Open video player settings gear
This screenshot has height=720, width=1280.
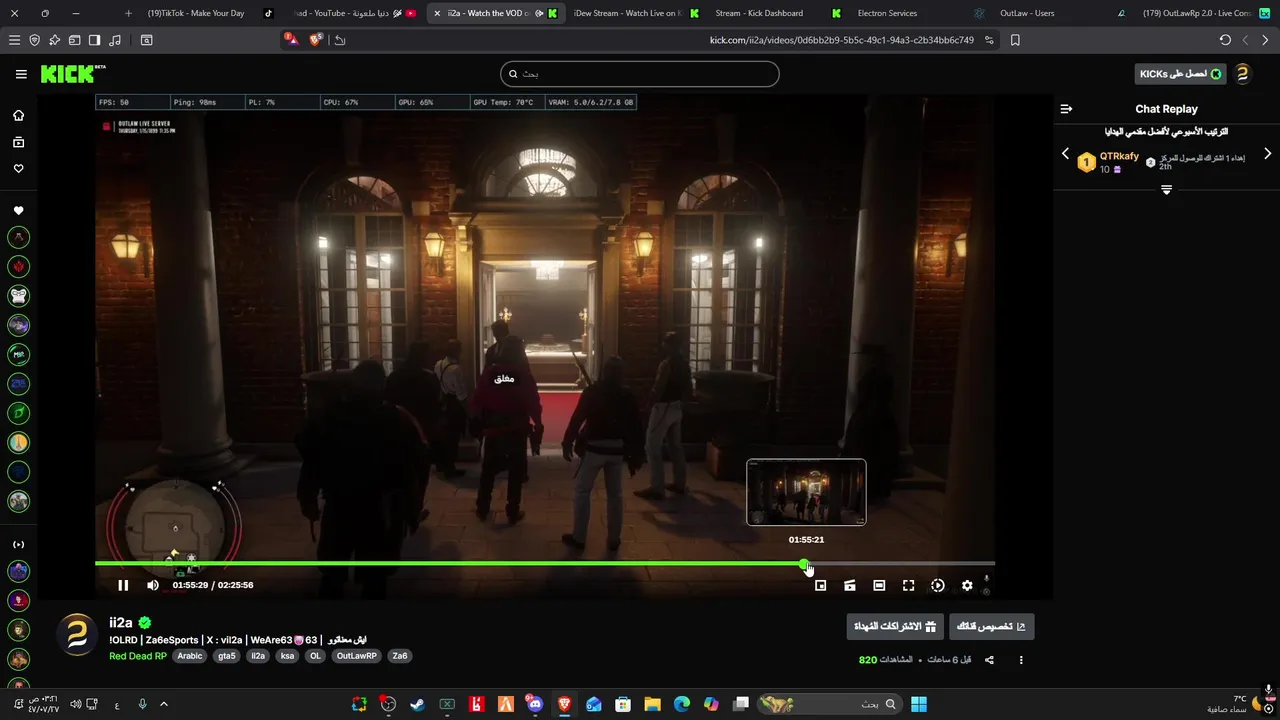tap(967, 585)
